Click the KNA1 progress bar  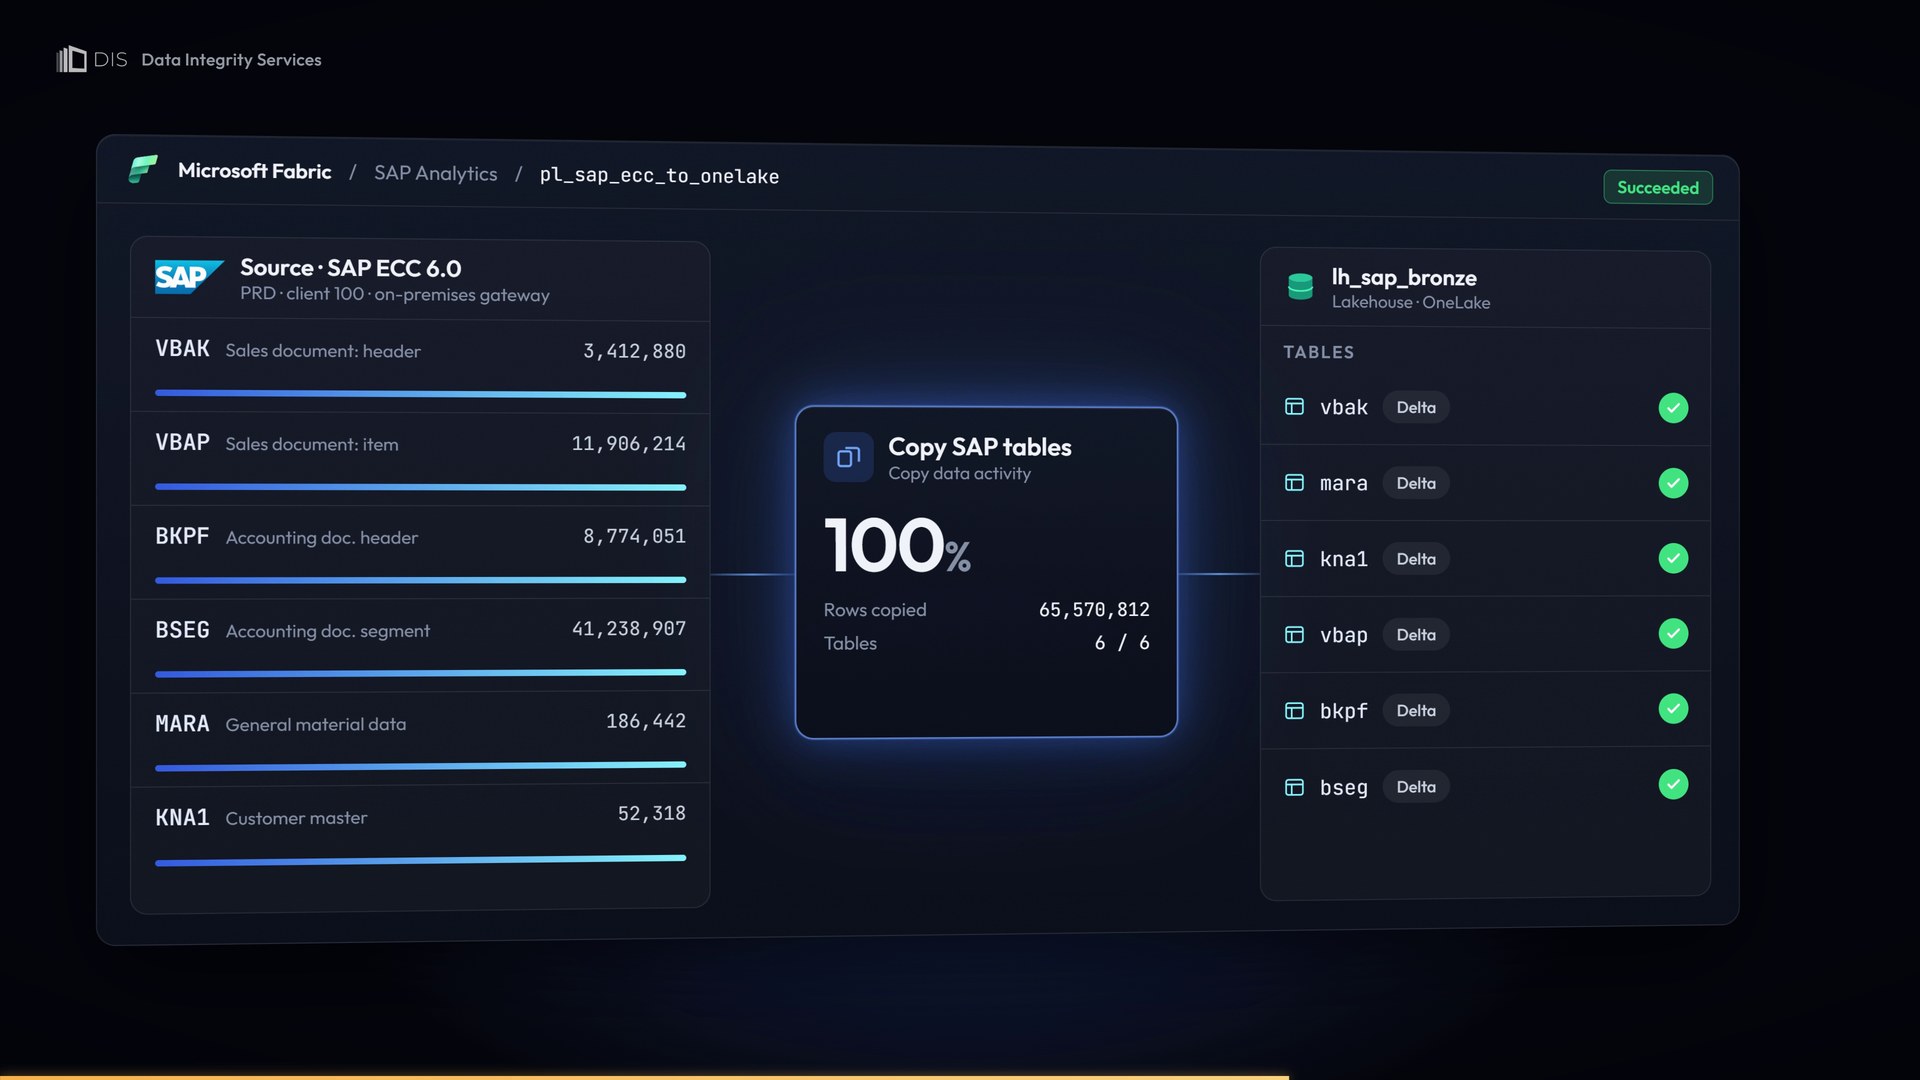point(421,860)
